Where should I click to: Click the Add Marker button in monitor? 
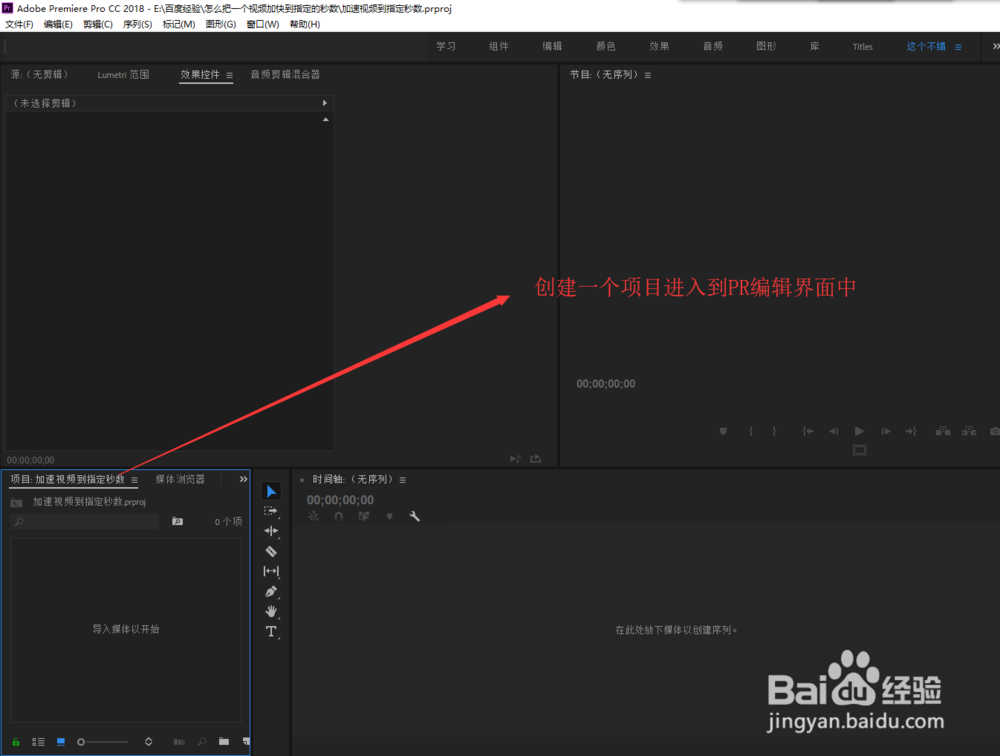(x=723, y=430)
